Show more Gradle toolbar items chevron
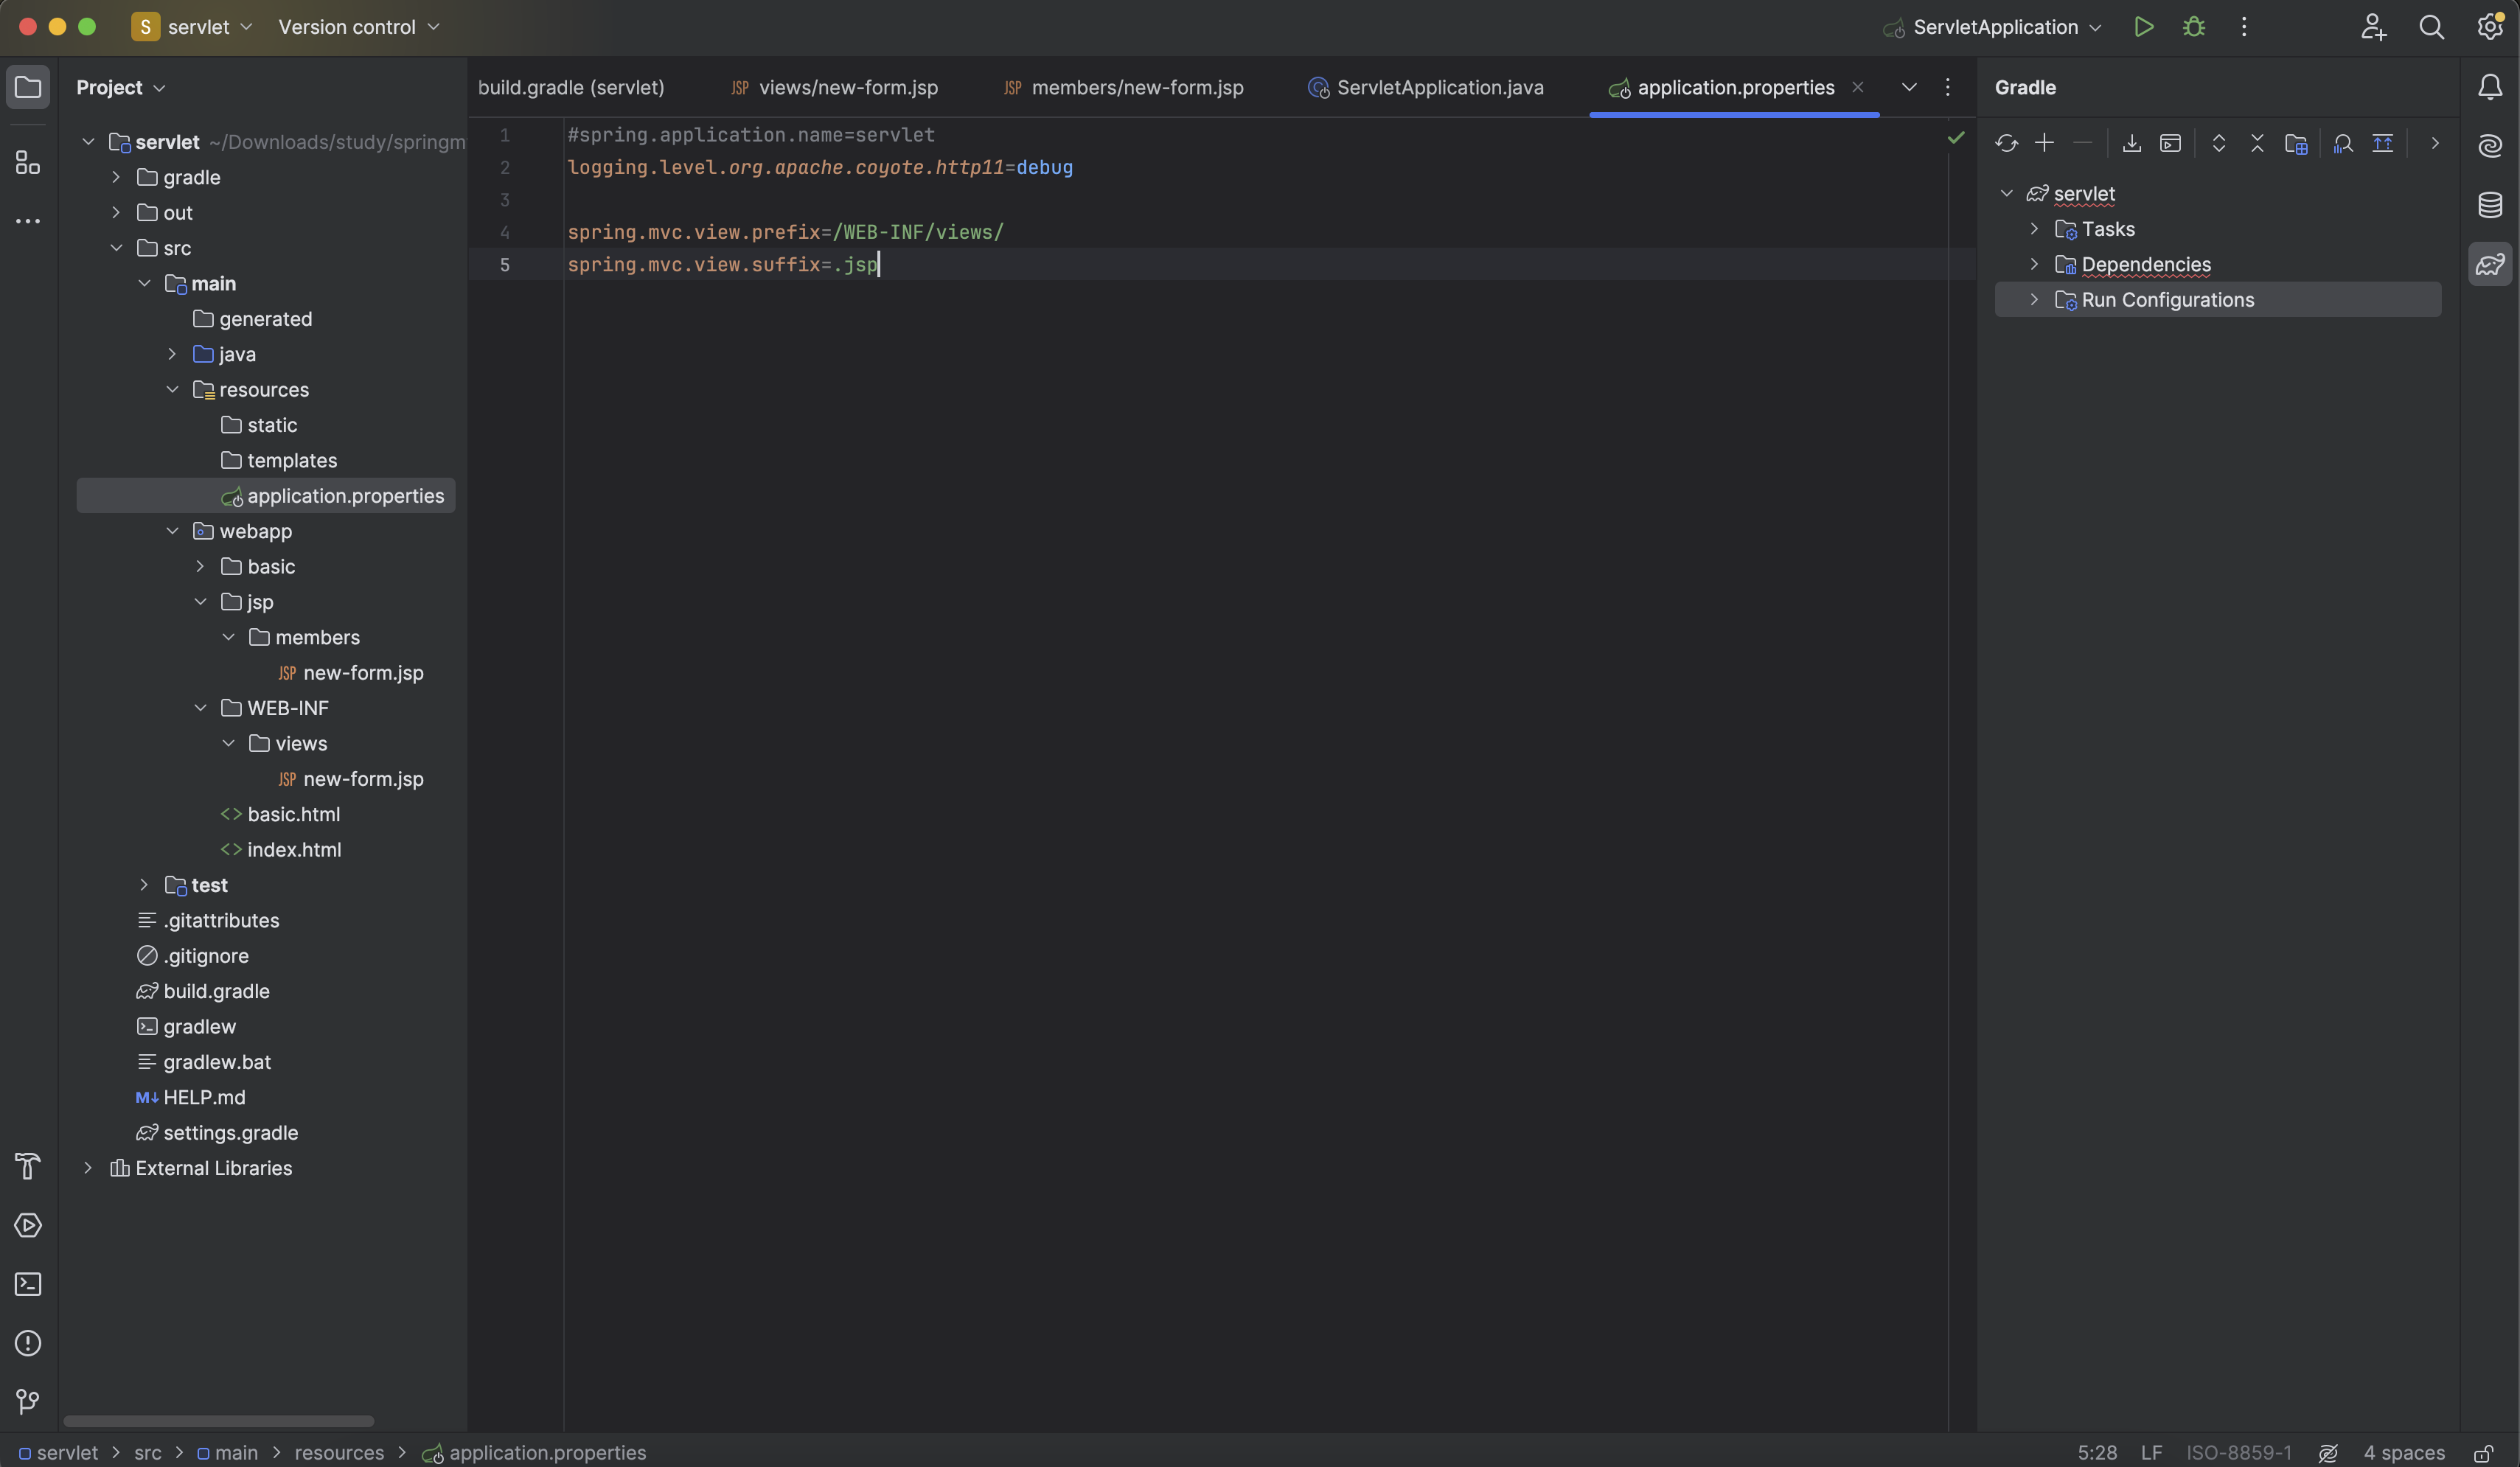Viewport: 2520px width, 1467px height. [2435, 143]
